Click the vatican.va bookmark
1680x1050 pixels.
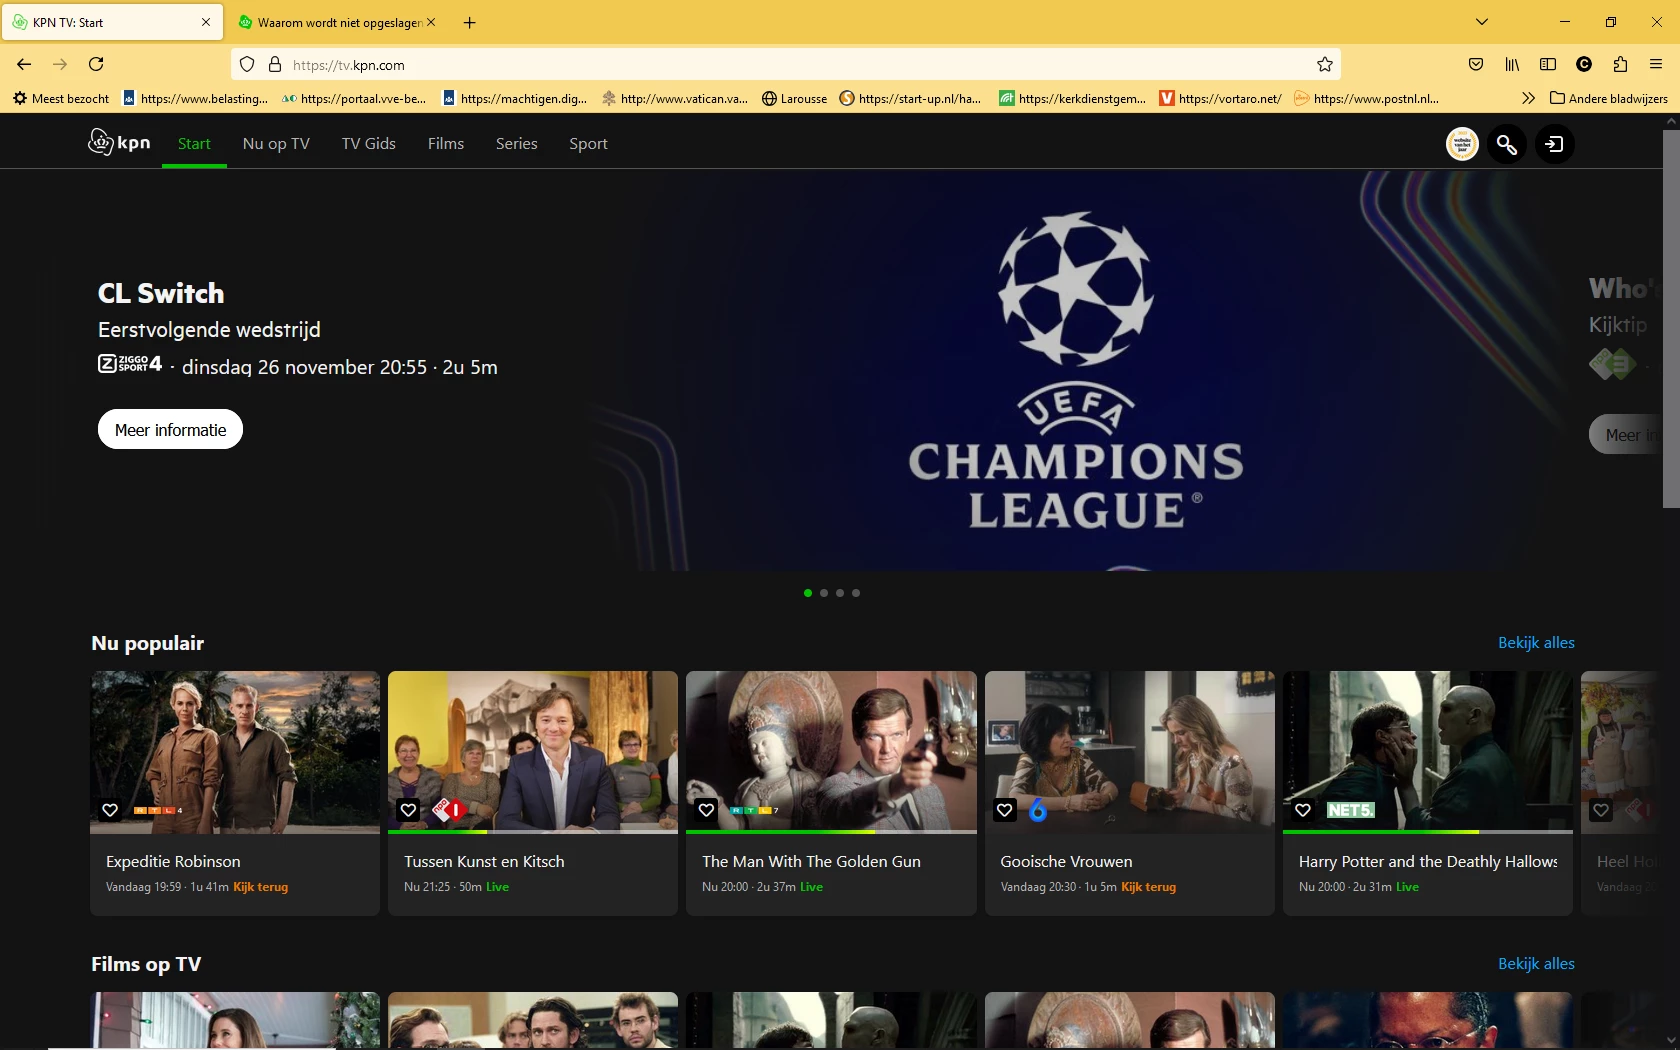676,98
